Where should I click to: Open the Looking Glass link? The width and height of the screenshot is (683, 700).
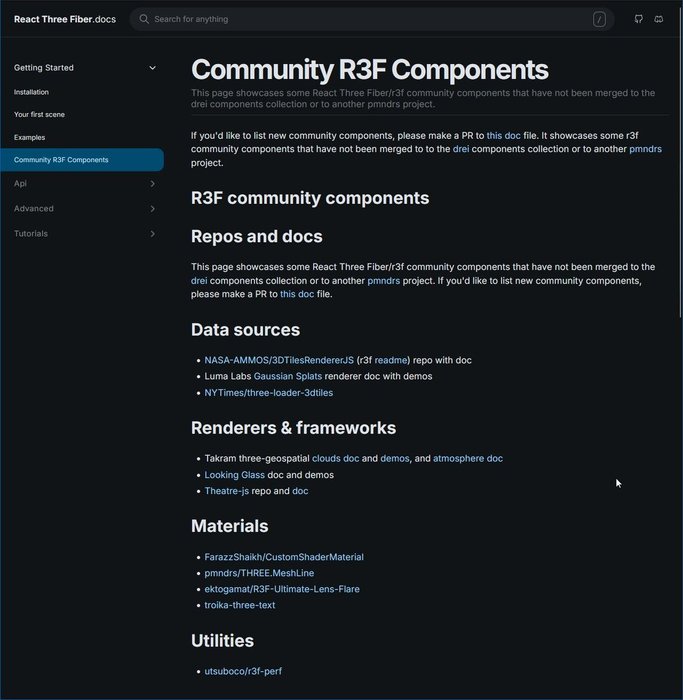pyautogui.click(x=235, y=475)
